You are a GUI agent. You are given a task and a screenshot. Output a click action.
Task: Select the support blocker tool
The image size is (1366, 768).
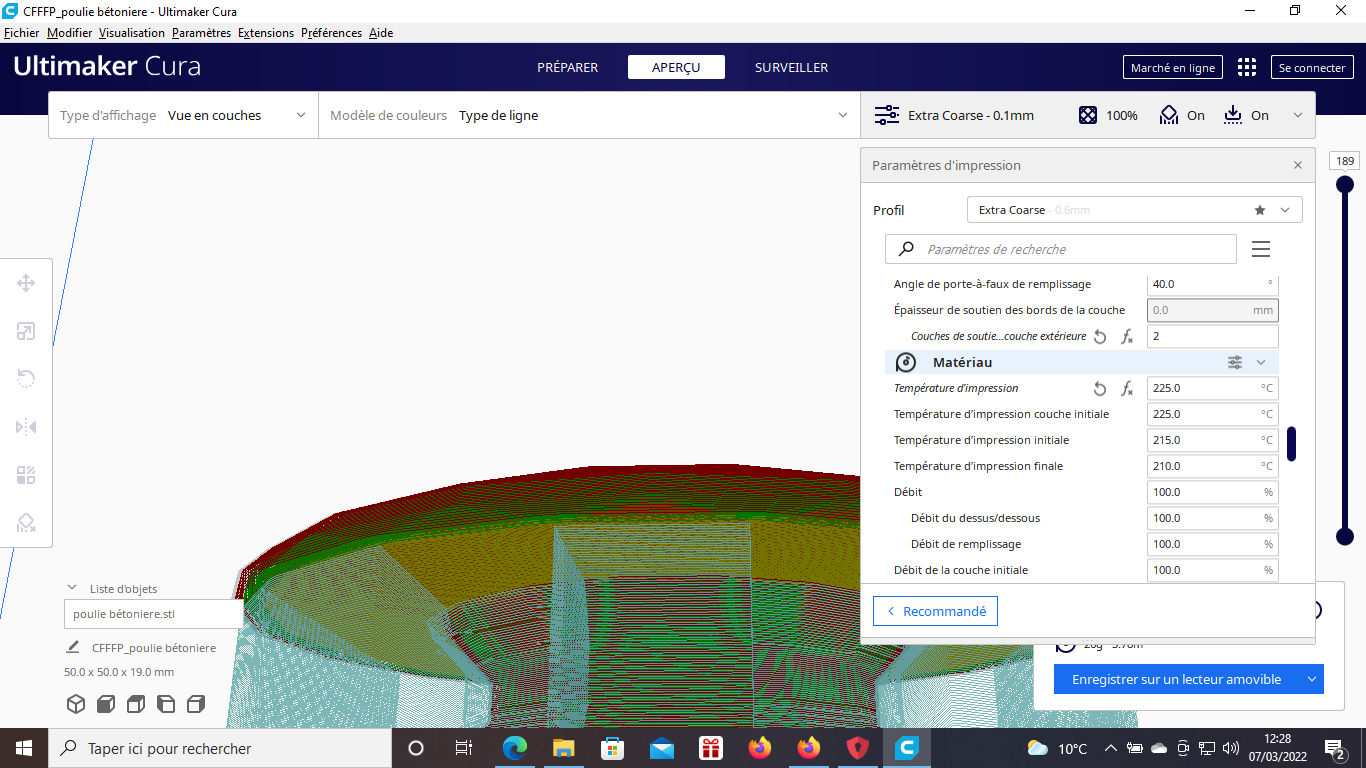(26, 523)
